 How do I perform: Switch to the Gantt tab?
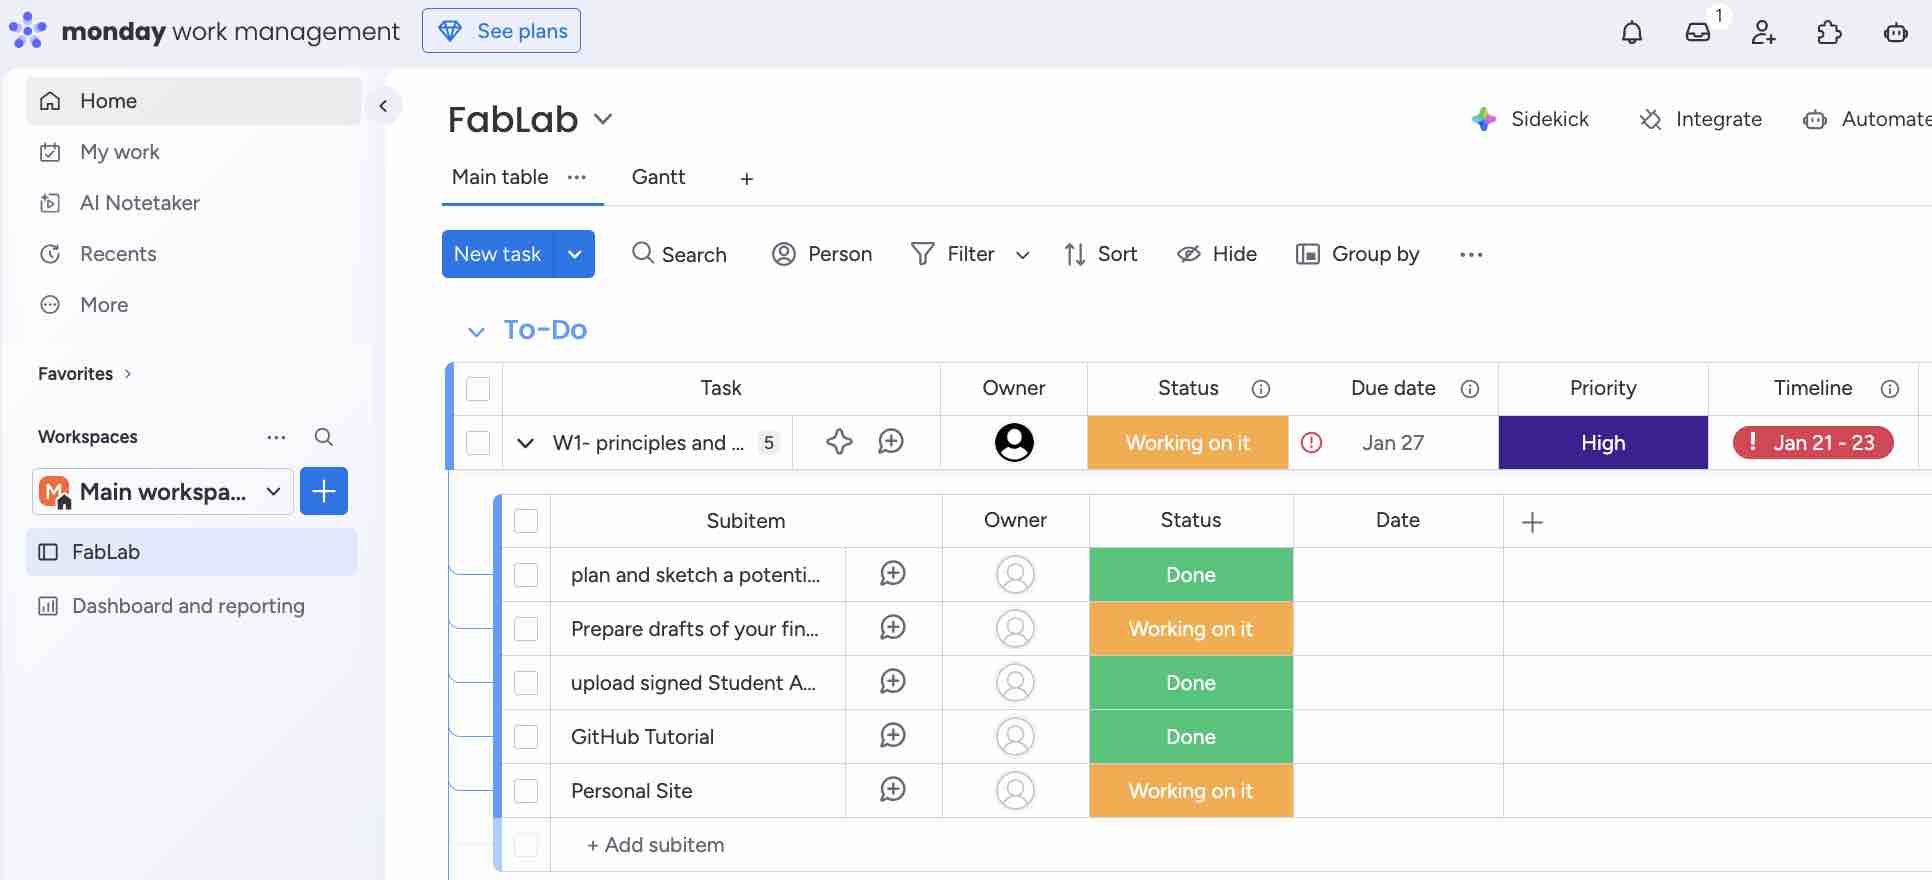658,177
